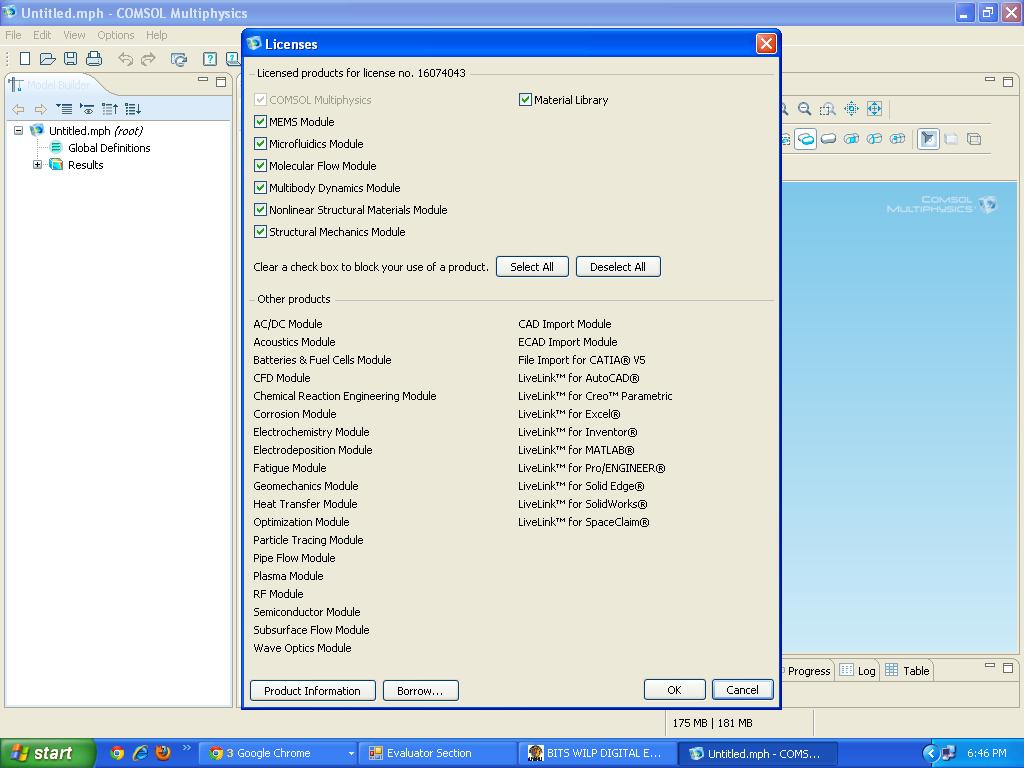Collapse the Untitled.mph root node
The width and height of the screenshot is (1024, 768).
(x=19, y=131)
